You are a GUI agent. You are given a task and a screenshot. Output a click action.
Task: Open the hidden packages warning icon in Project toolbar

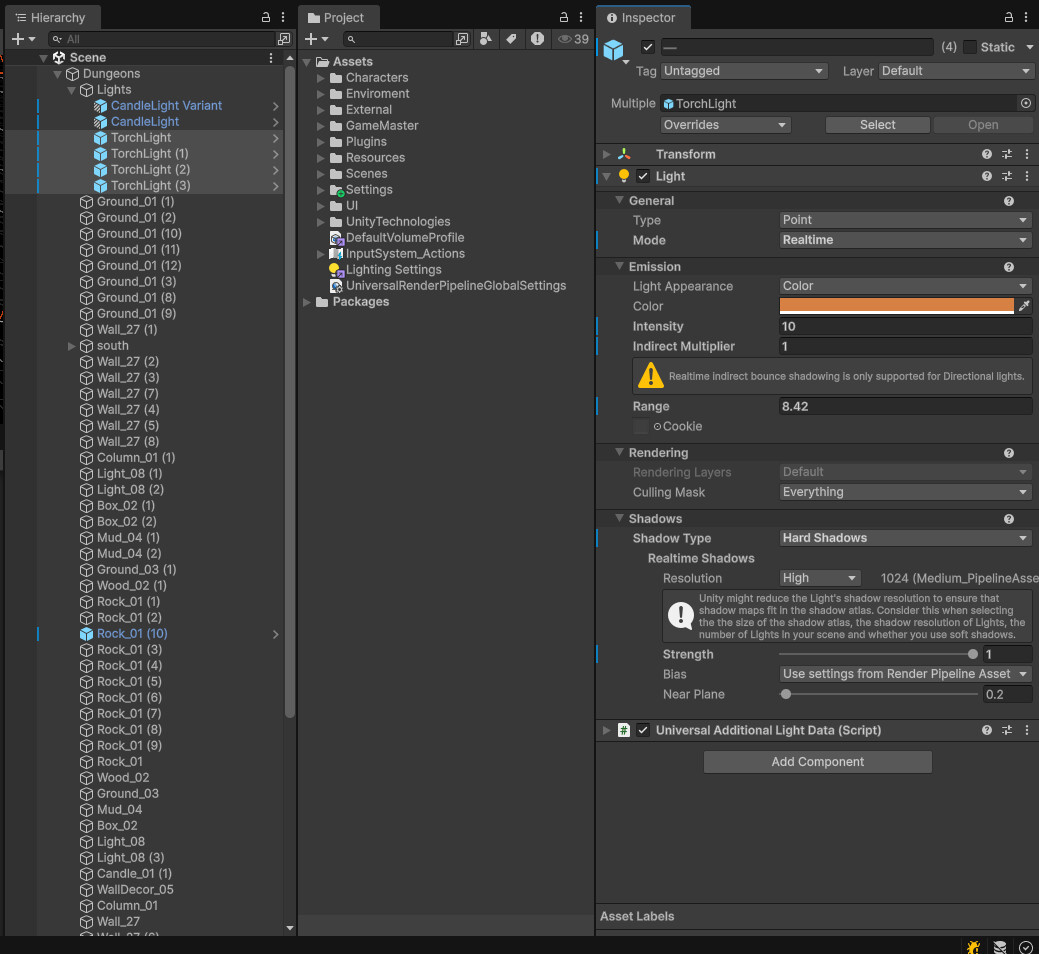tap(537, 39)
